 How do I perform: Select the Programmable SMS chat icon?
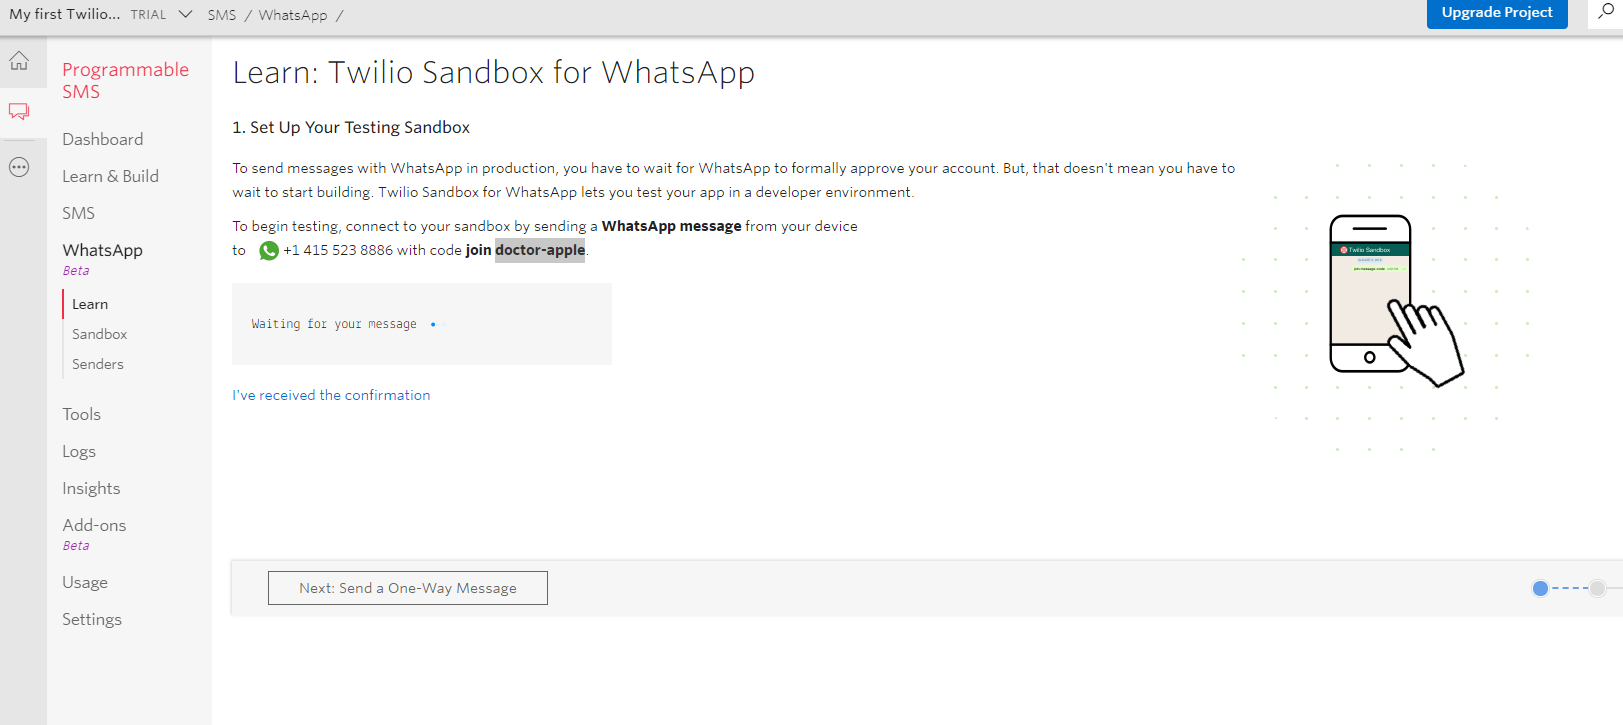19,111
